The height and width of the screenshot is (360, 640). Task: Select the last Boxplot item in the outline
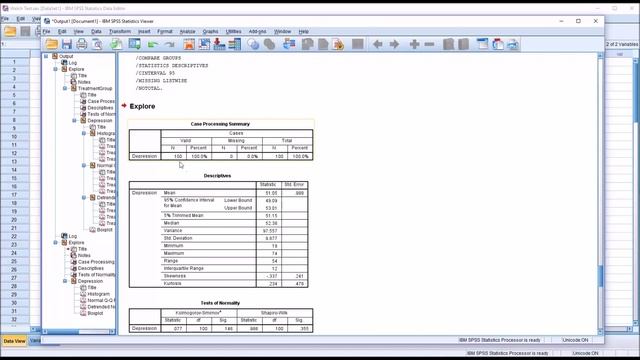(x=95, y=313)
